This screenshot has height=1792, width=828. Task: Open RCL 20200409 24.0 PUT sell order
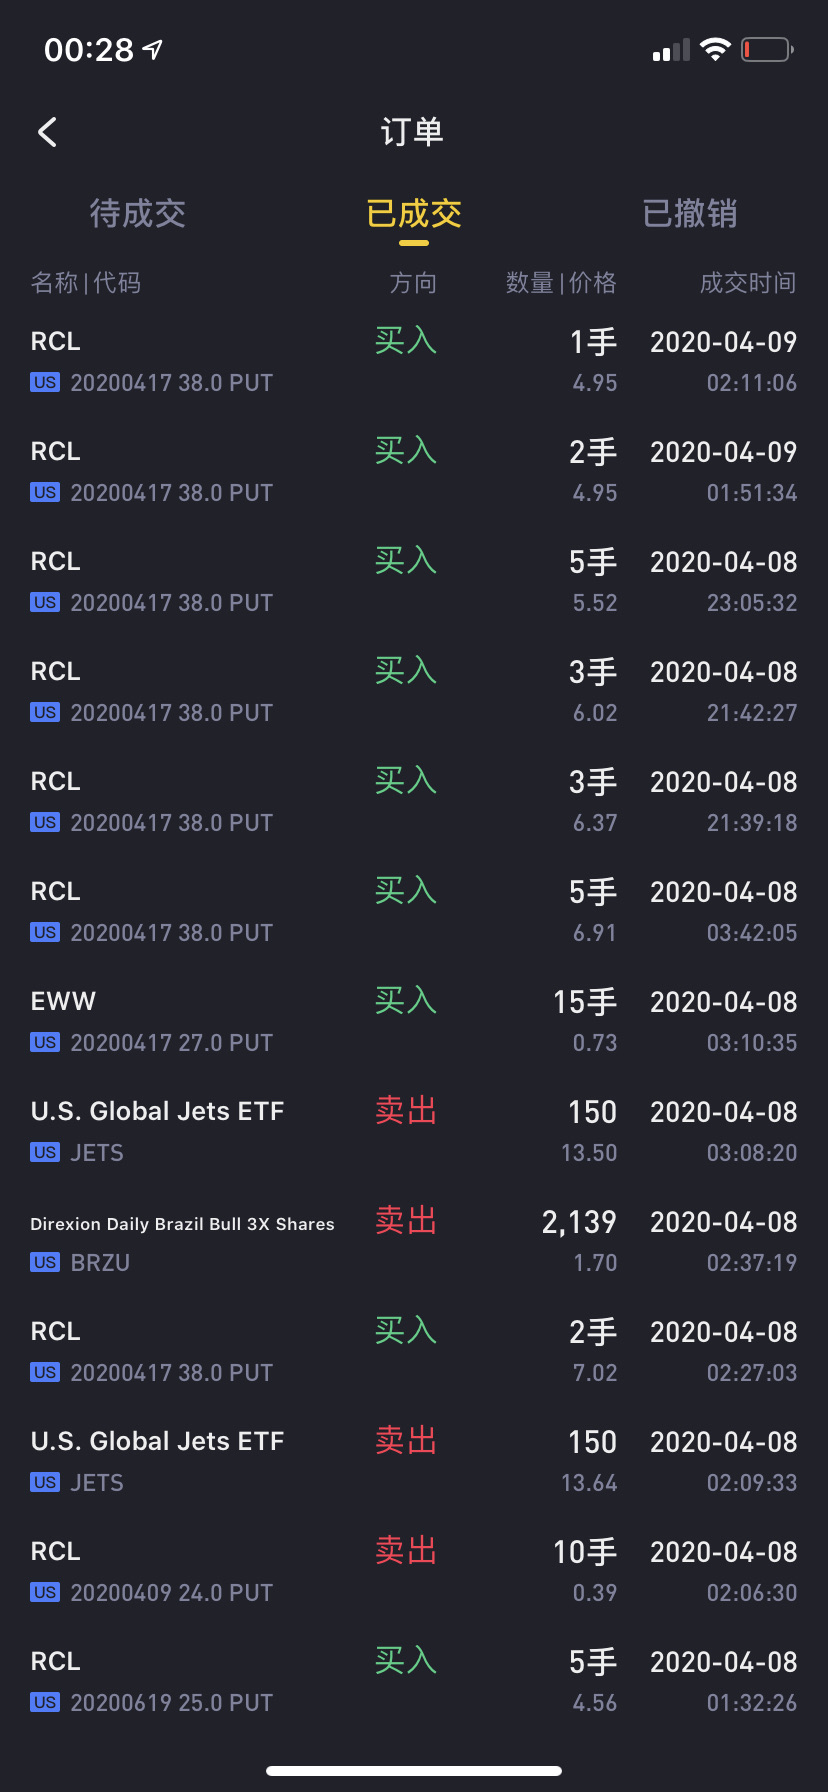click(414, 1571)
